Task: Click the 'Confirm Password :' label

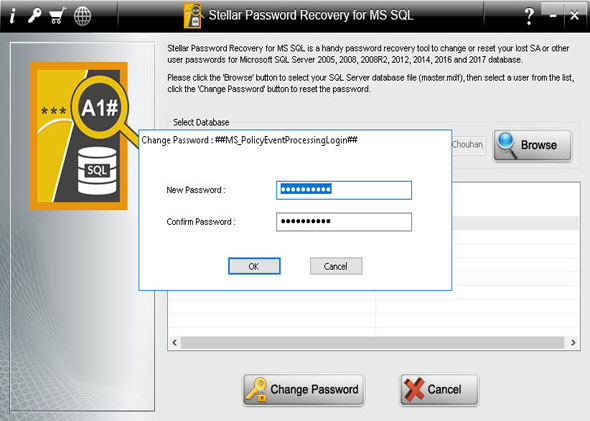Action: (x=201, y=222)
